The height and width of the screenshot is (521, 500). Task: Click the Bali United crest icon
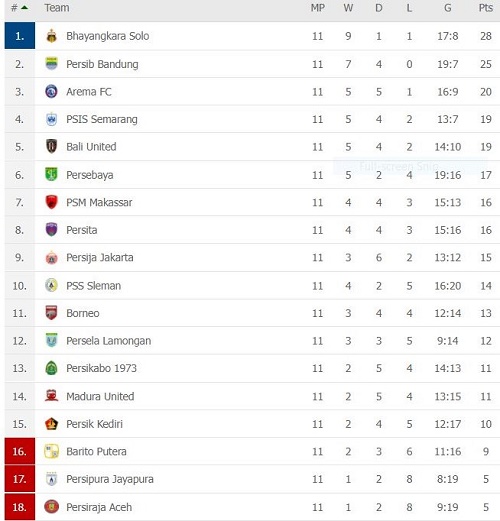coord(51,146)
